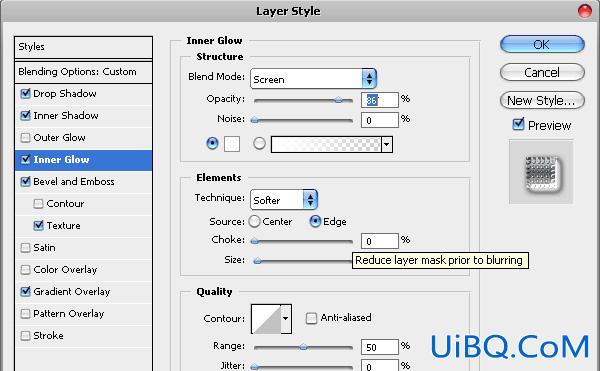Viewport: 600px width, 371px height.
Task: Select the Stroke label
Action: click(x=49, y=336)
